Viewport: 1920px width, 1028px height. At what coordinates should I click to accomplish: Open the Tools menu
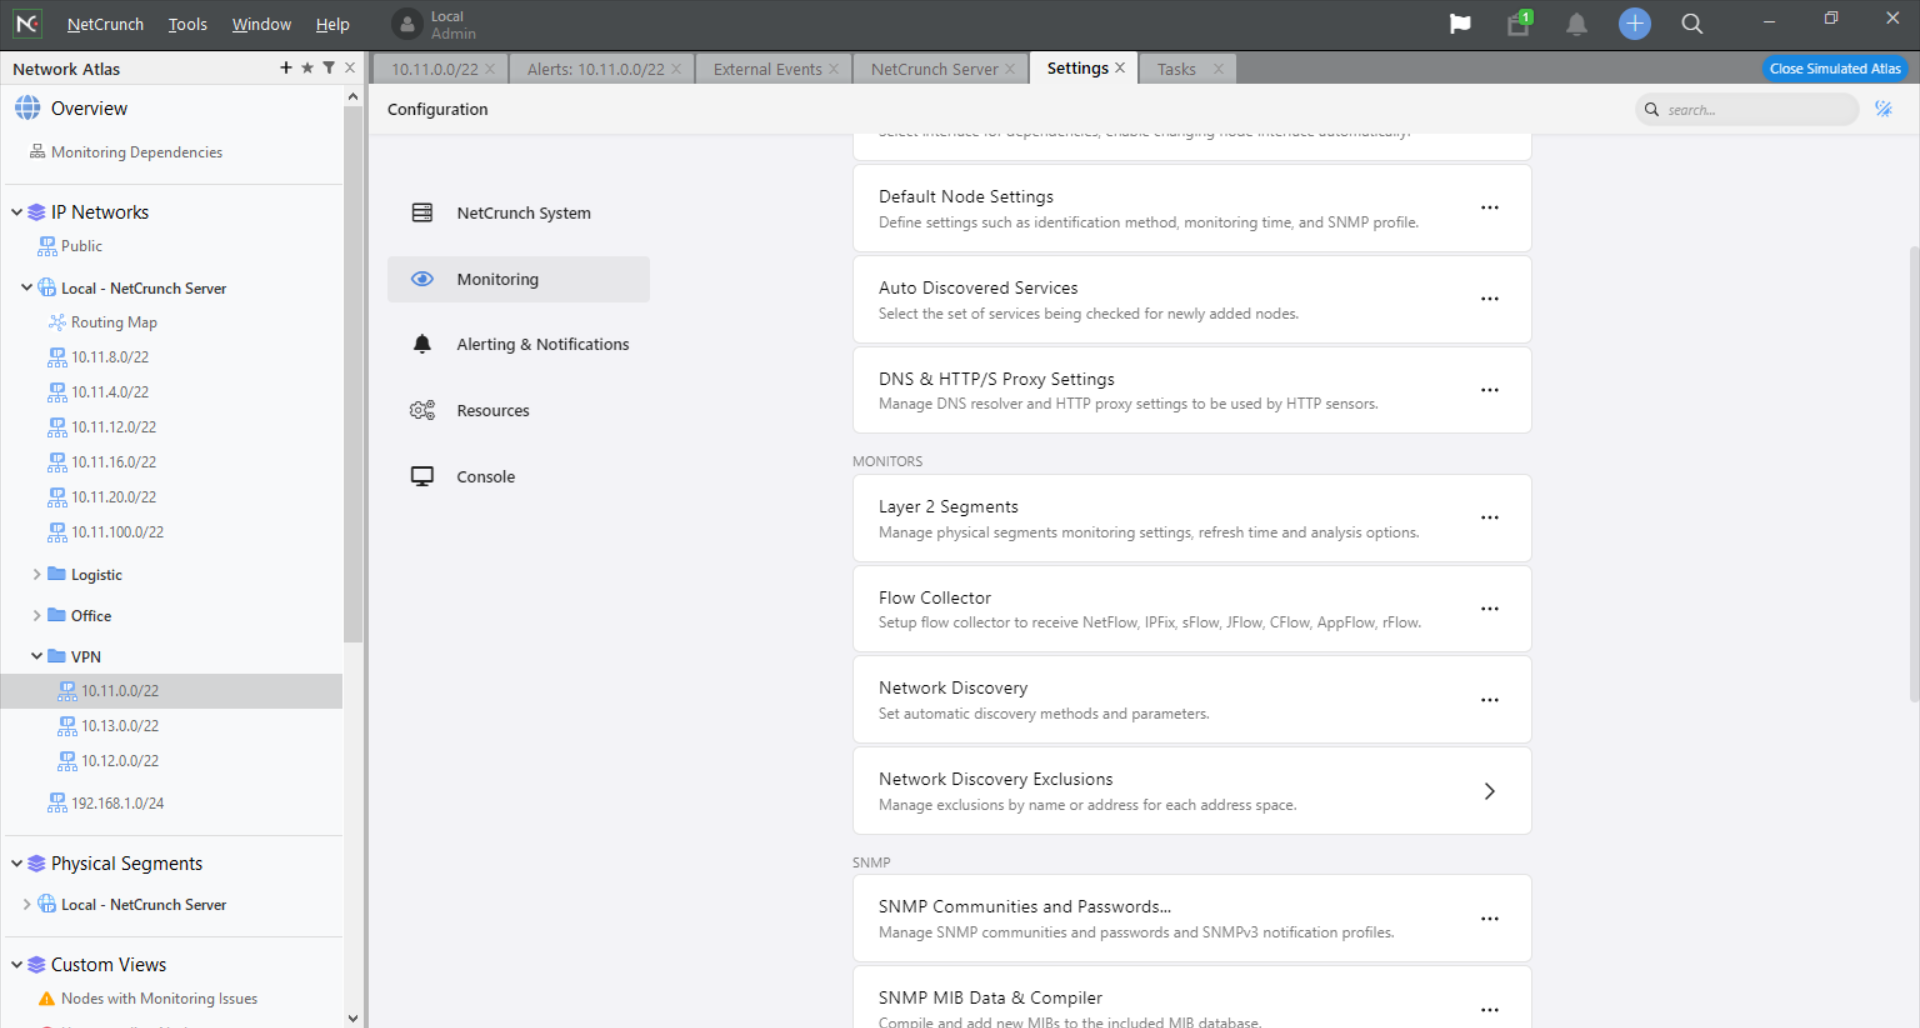pos(187,24)
